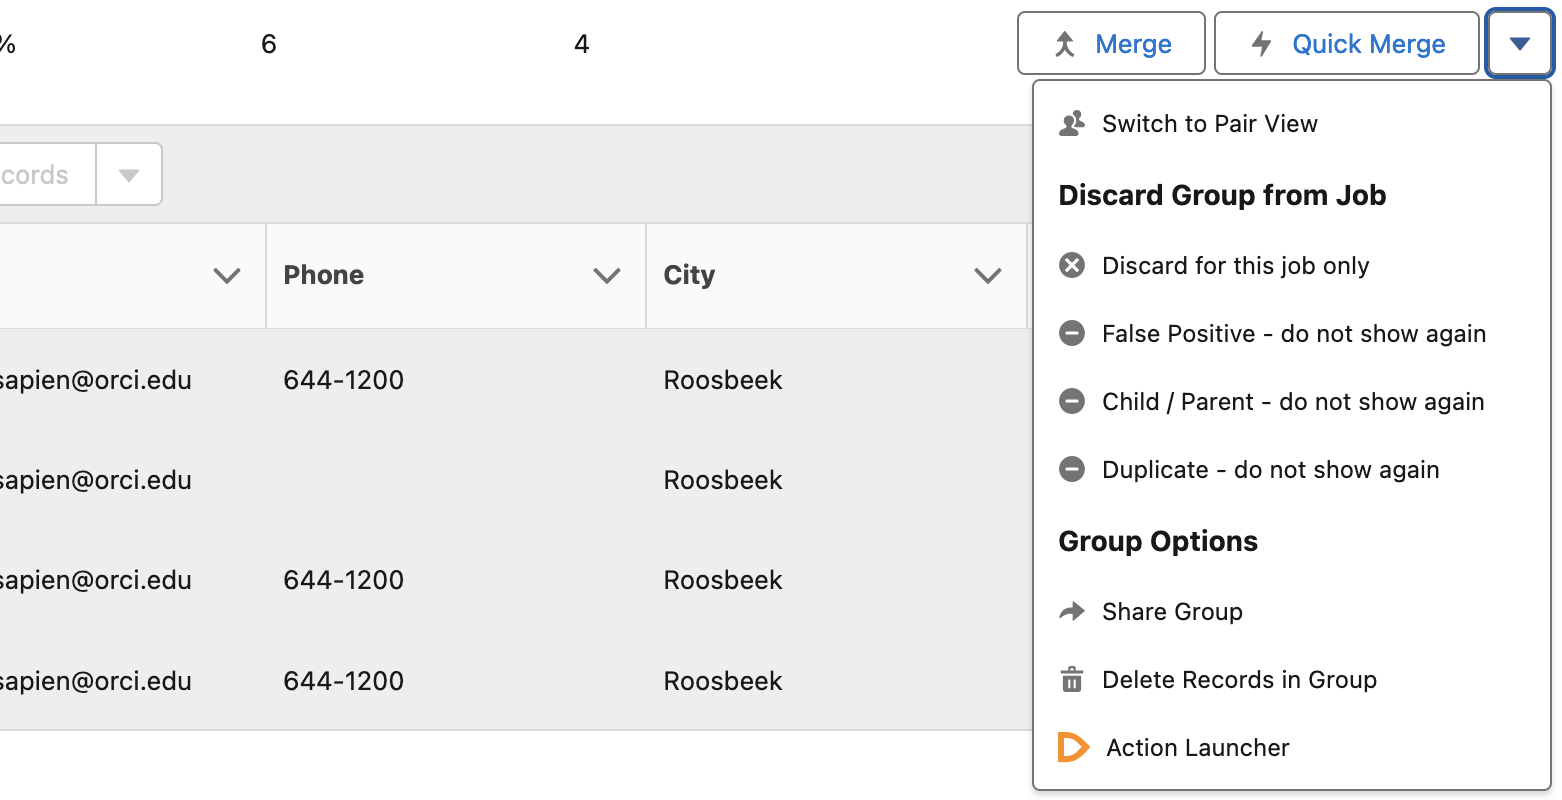Open the records filter dropdown arrow
Screen dimensions: 1562x800
pyautogui.click(x=129, y=175)
